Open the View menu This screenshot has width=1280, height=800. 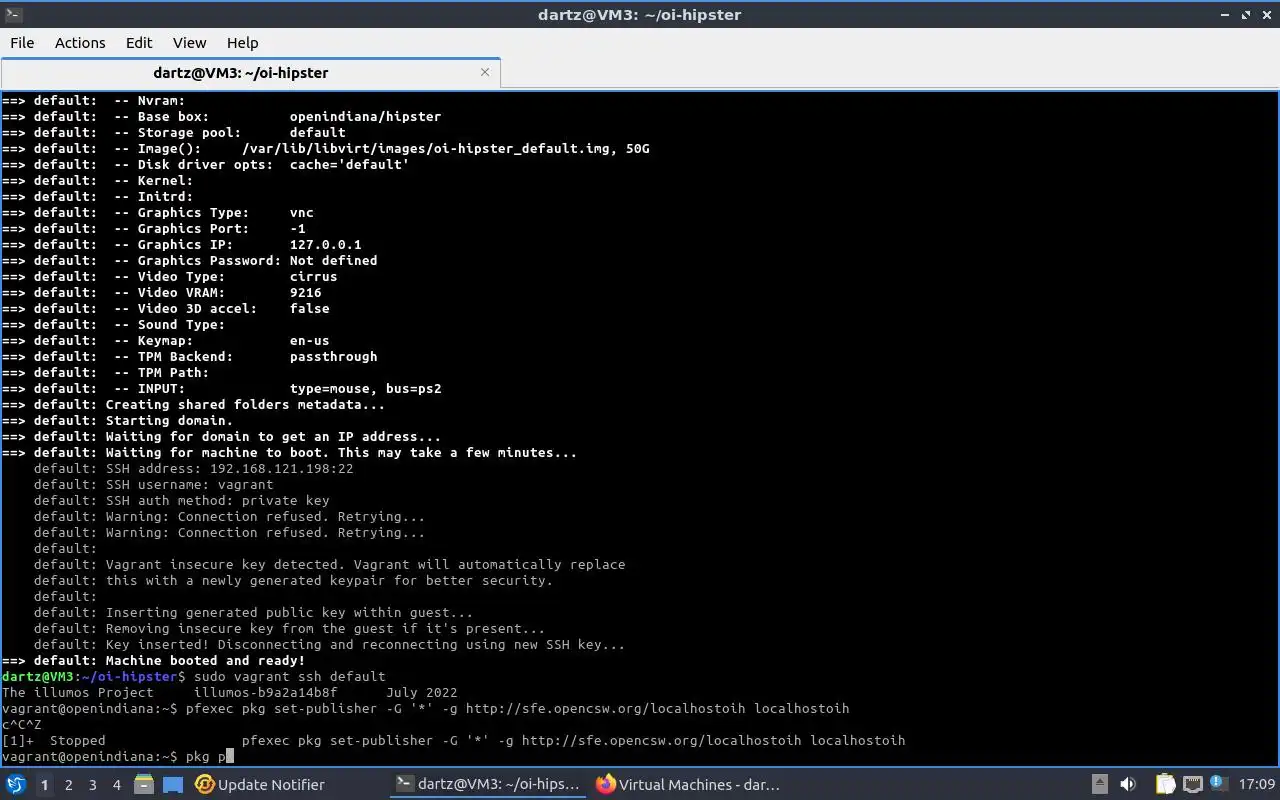189,43
